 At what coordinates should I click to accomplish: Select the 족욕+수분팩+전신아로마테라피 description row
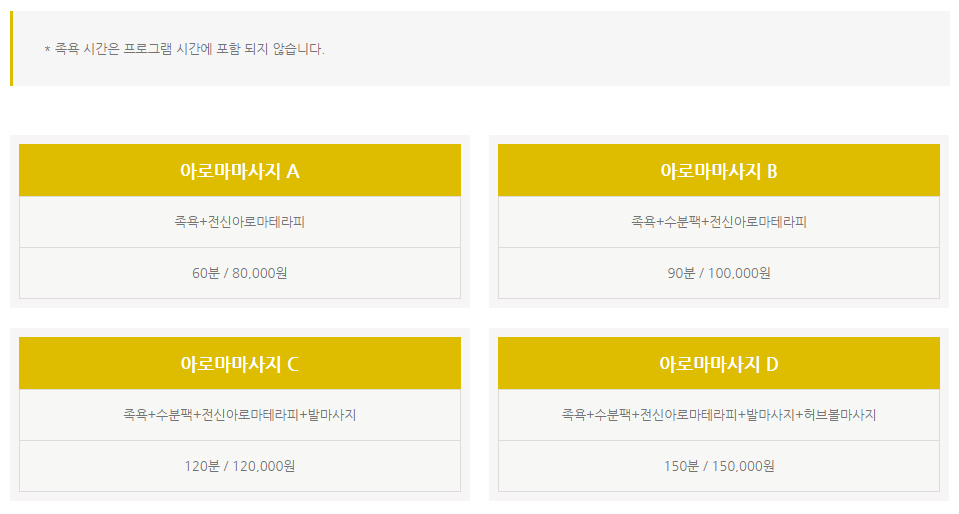pyautogui.click(x=719, y=222)
